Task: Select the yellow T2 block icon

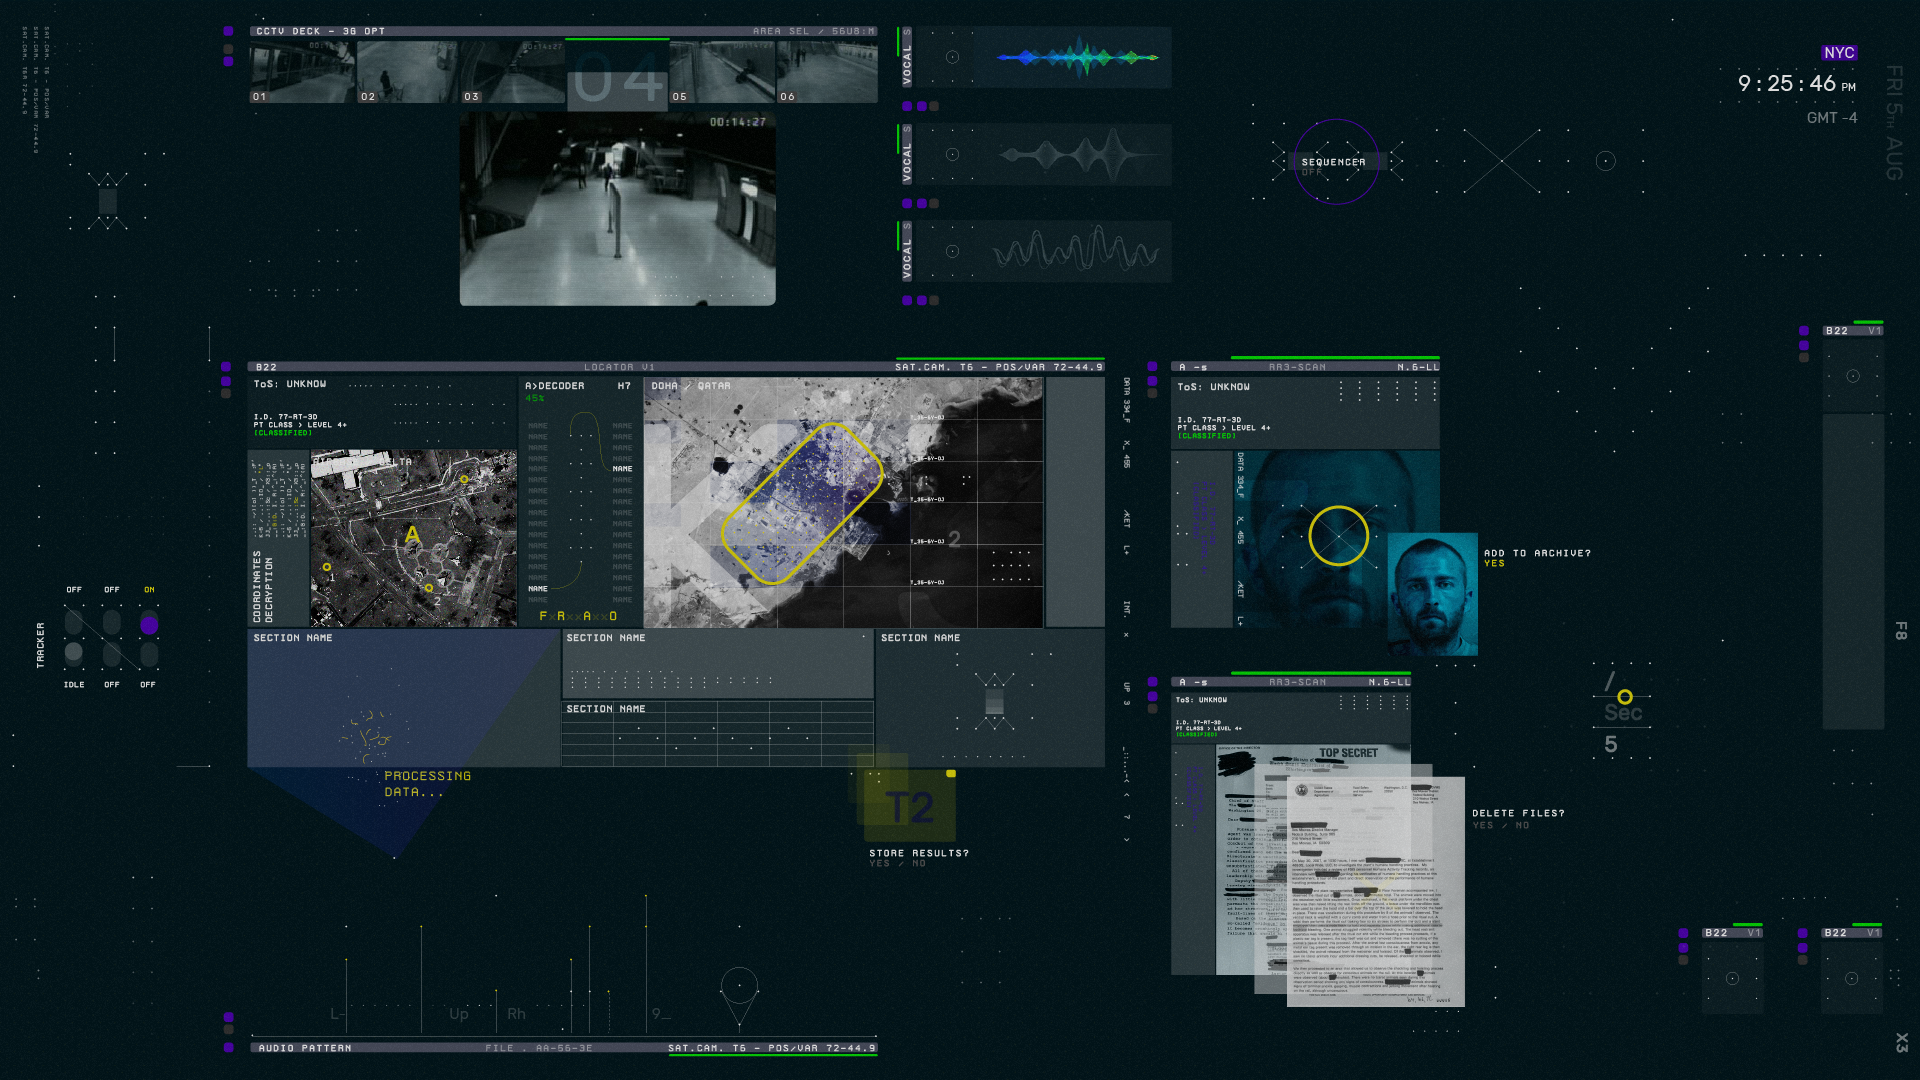Action: point(911,807)
